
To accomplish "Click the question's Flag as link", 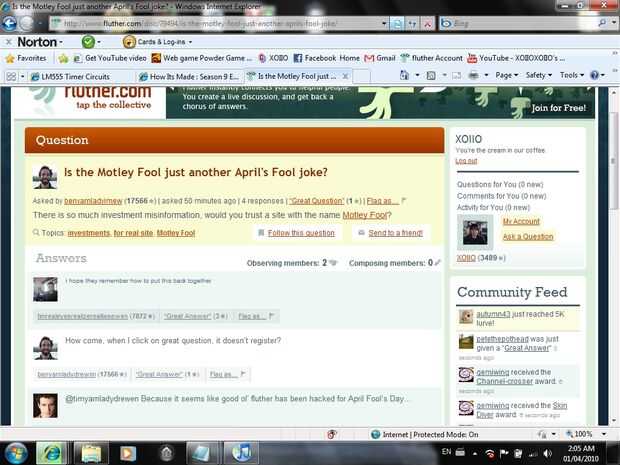I will click(382, 201).
